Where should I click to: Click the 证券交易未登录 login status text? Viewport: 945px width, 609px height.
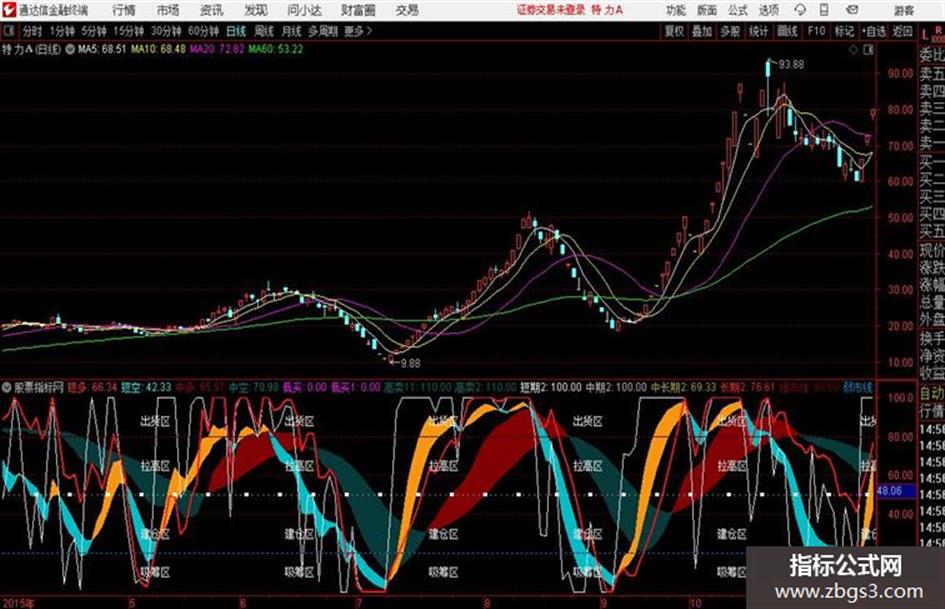[551, 10]
